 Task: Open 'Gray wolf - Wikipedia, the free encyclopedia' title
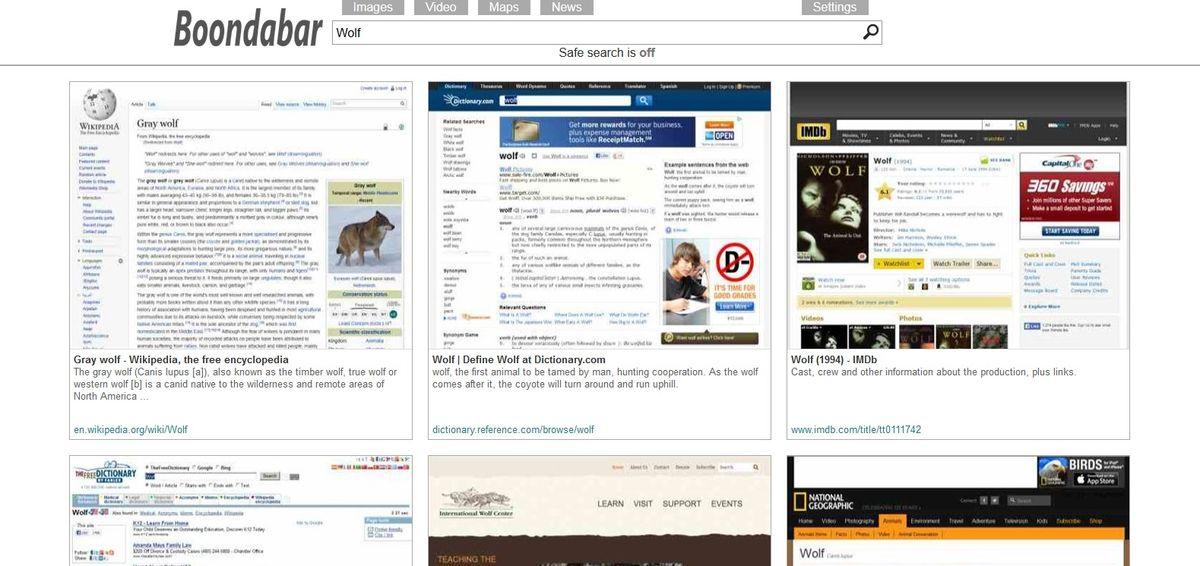181,360
